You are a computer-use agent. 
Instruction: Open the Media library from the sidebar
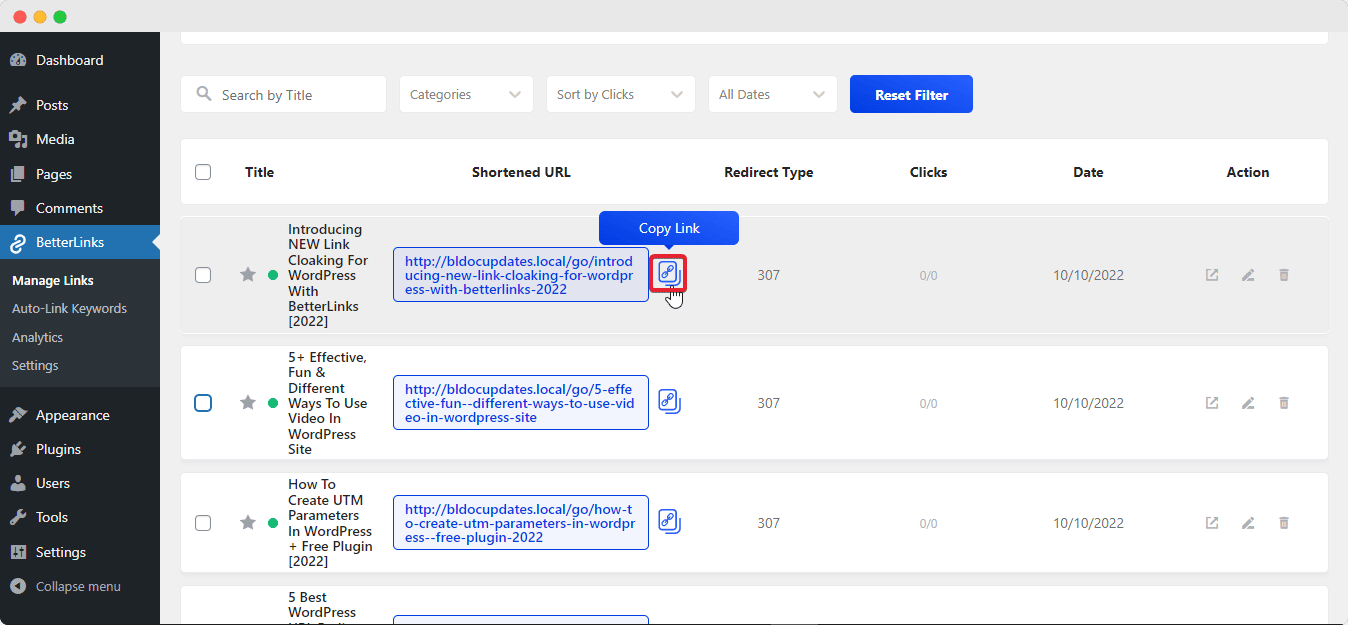(53, 139)
